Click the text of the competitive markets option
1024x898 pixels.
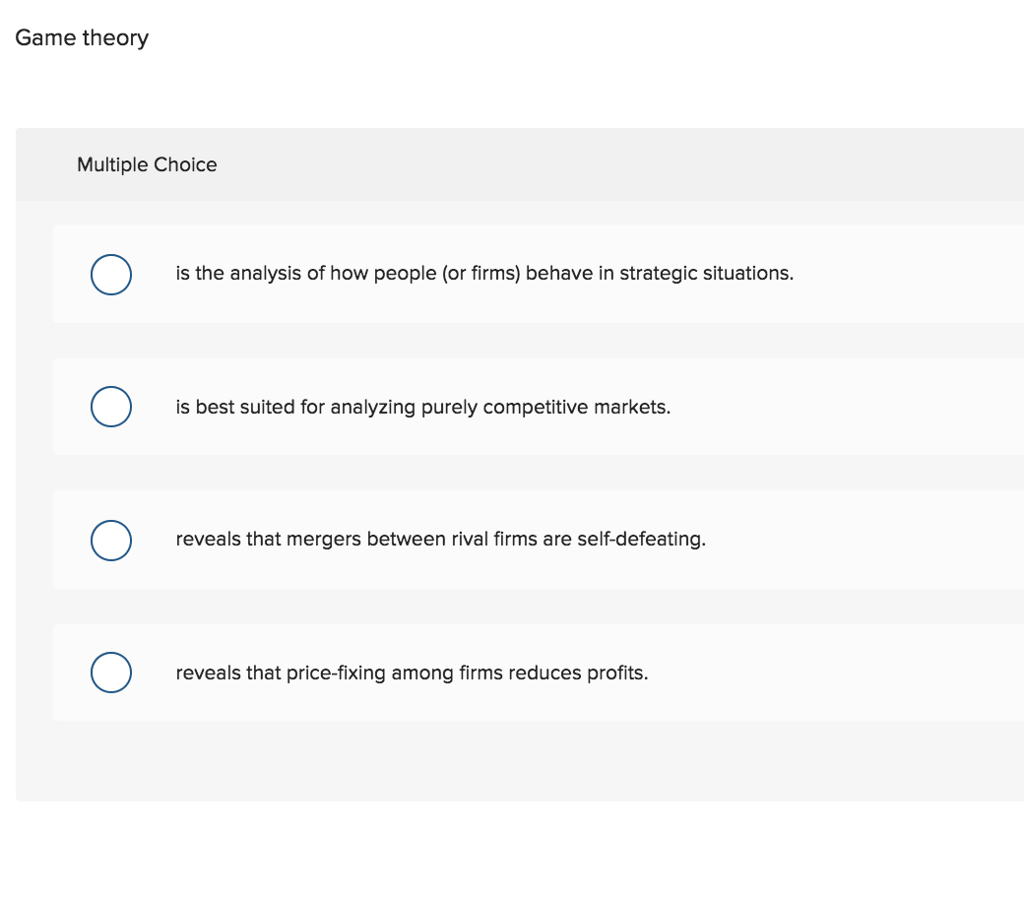pyautogui.click(x=423, y=407)
